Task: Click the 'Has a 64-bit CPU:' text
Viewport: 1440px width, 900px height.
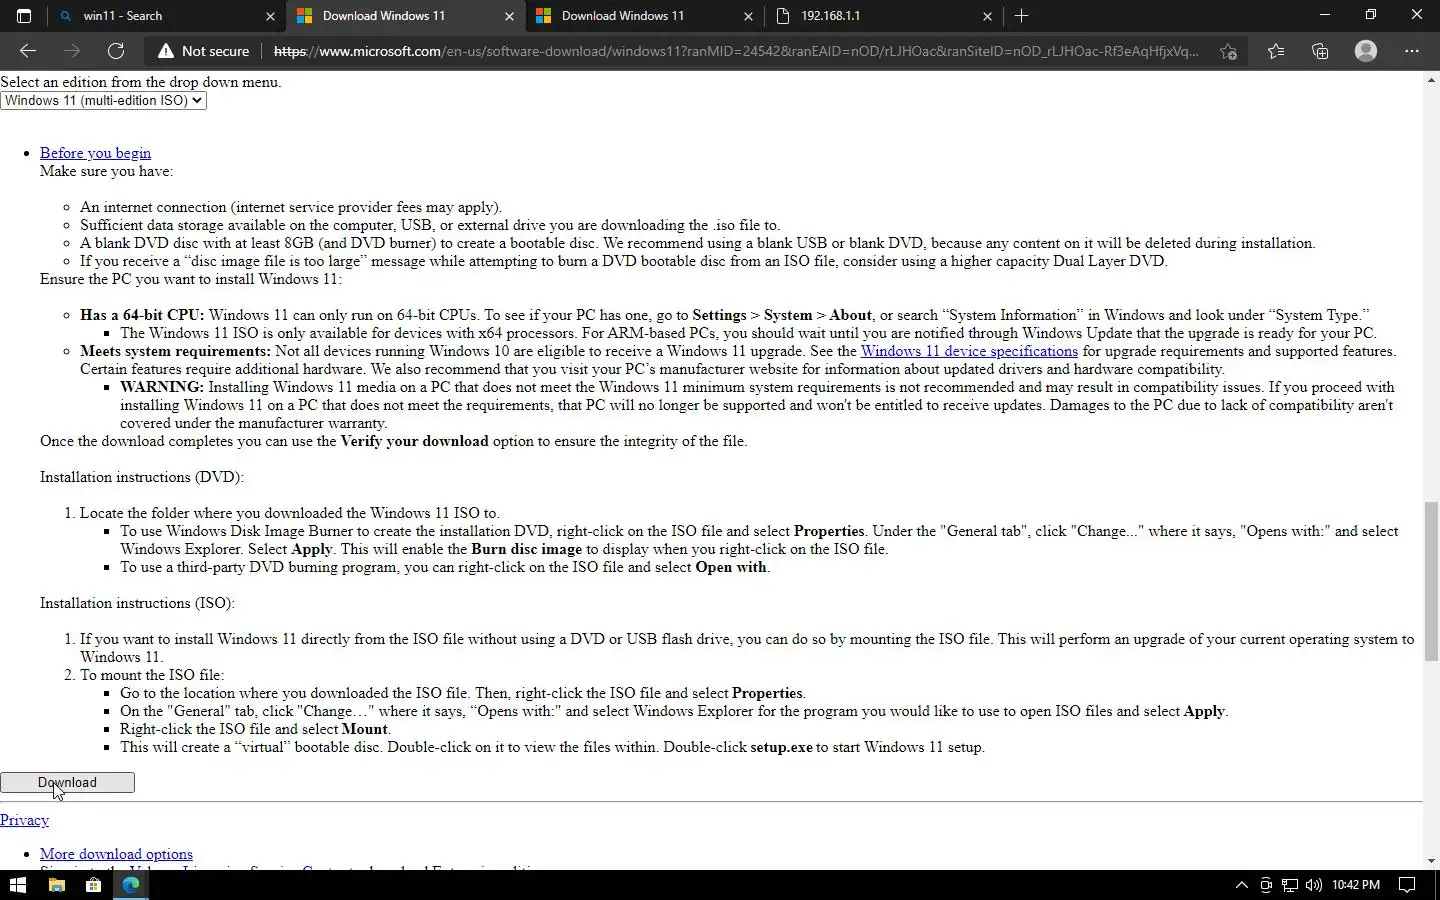Action: click(x=142, y=315)
